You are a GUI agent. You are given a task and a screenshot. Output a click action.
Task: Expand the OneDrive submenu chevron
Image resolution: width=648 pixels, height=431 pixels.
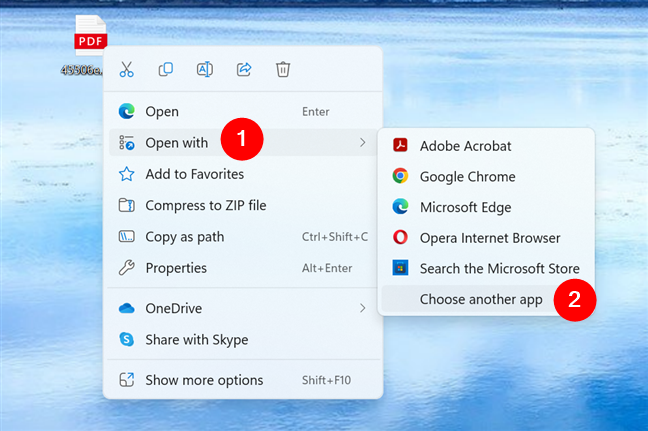click(x=362, y=308)
